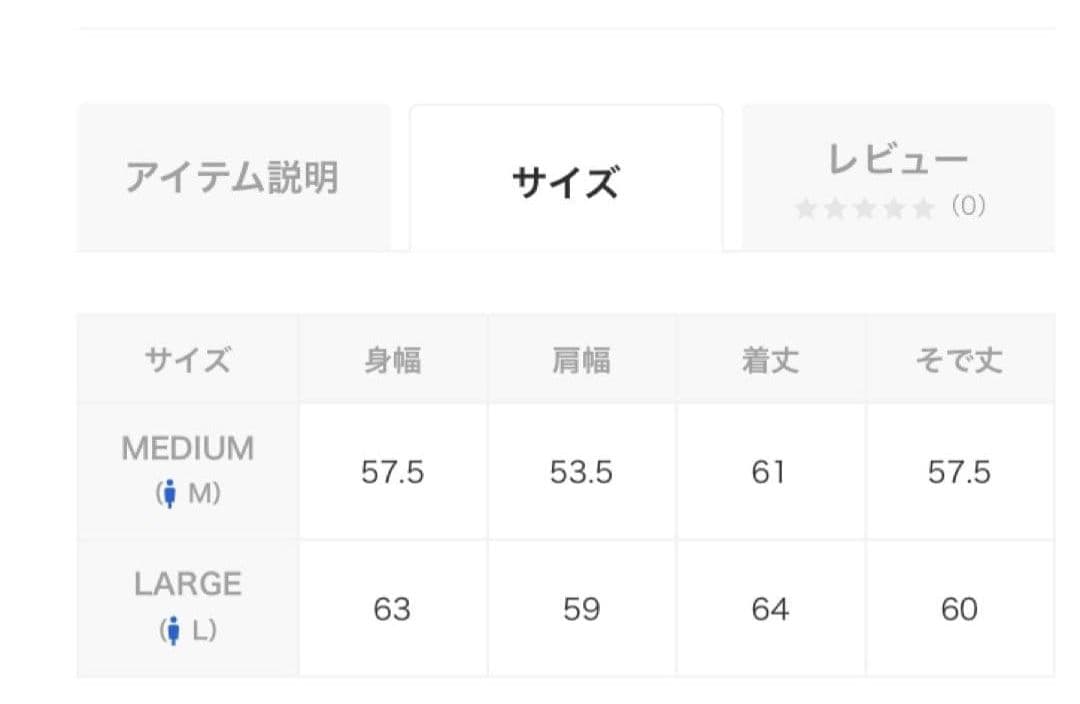Click the 身幅 column header
The height and width of the screenshot is (704, 1080).
click(393, 360)
